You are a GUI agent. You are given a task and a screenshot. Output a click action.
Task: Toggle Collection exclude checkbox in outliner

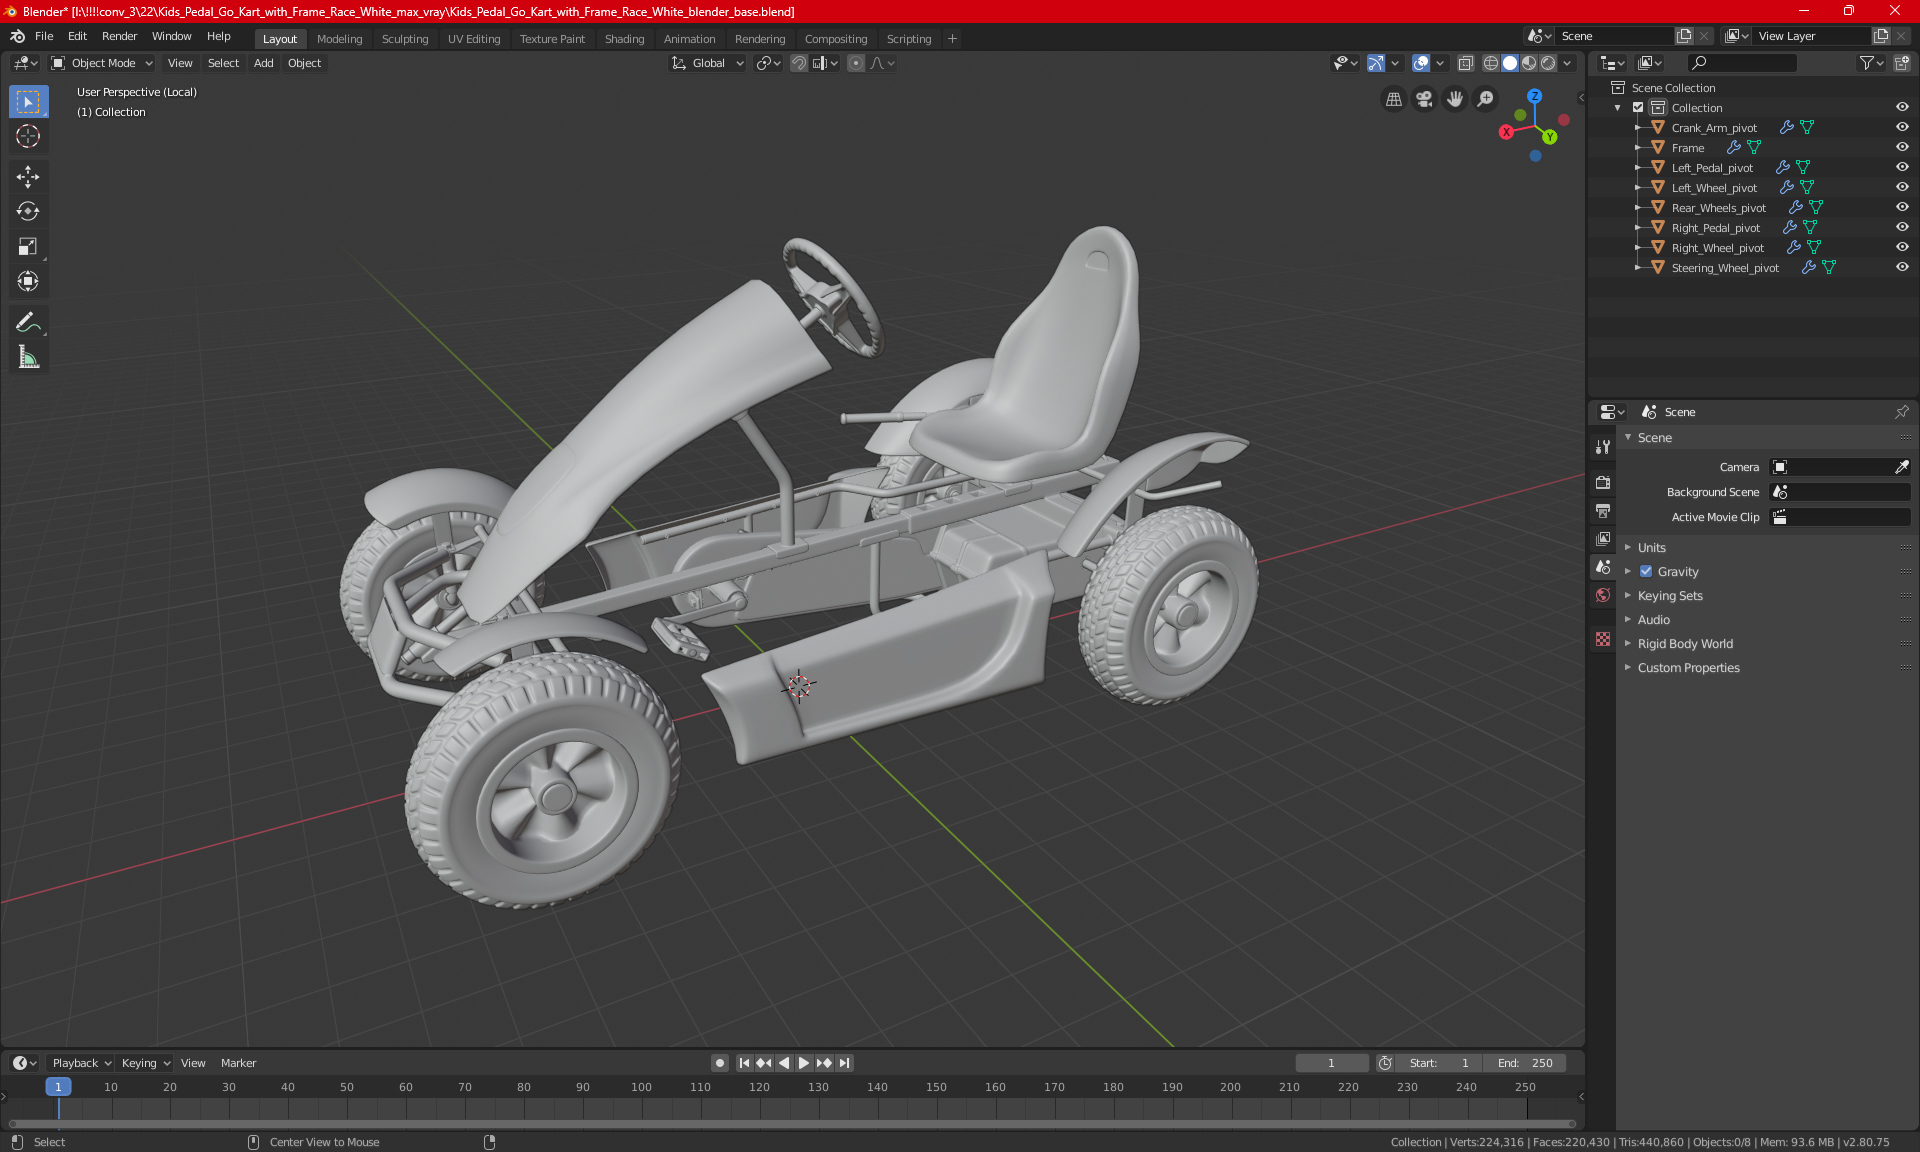point(1638,108)
